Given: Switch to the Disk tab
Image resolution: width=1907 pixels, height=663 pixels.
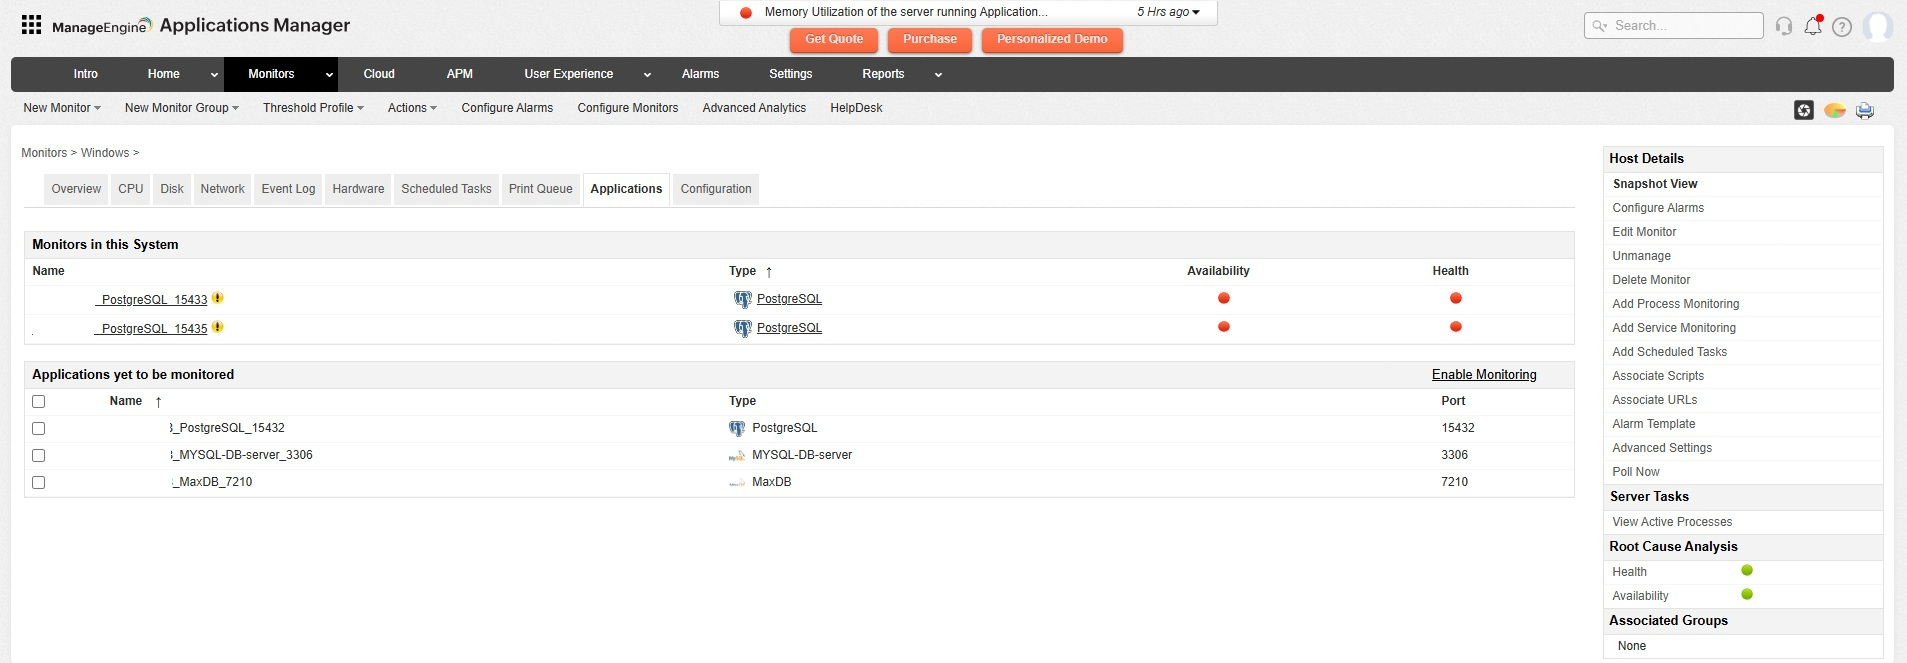Looking at the screenshot, I should pos(172,189).
